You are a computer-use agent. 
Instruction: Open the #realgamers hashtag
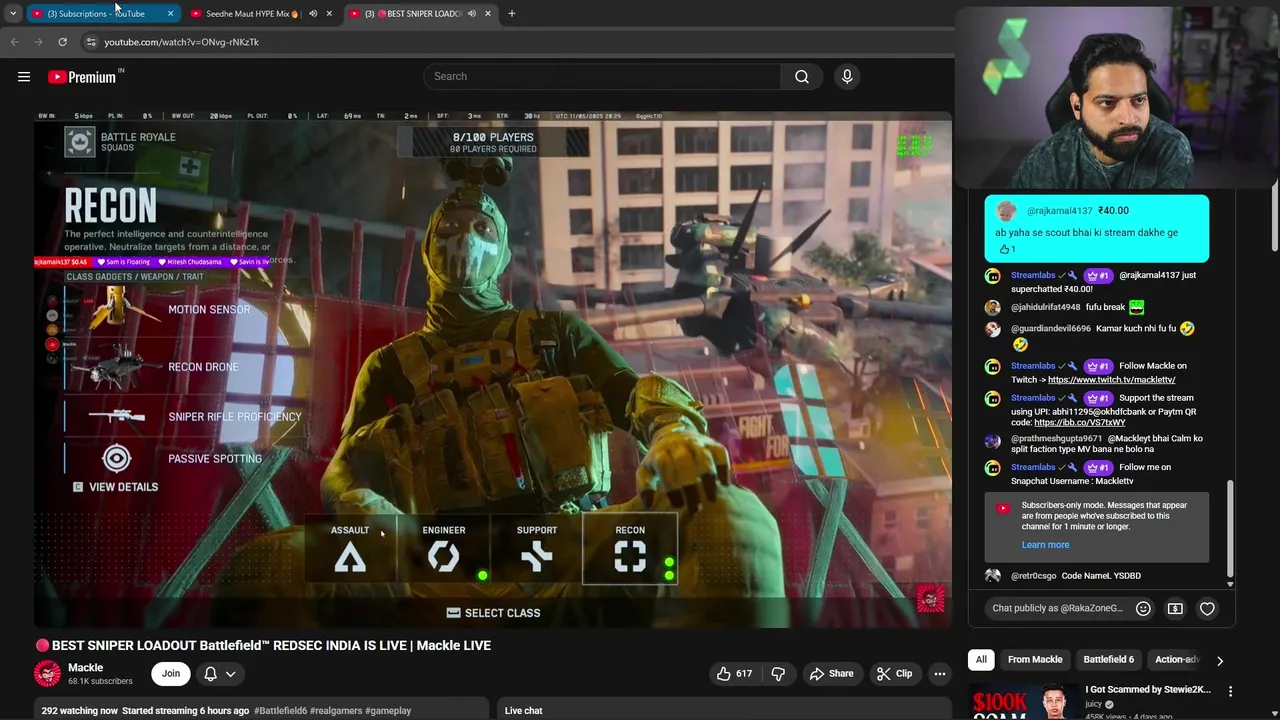(336, 711)
